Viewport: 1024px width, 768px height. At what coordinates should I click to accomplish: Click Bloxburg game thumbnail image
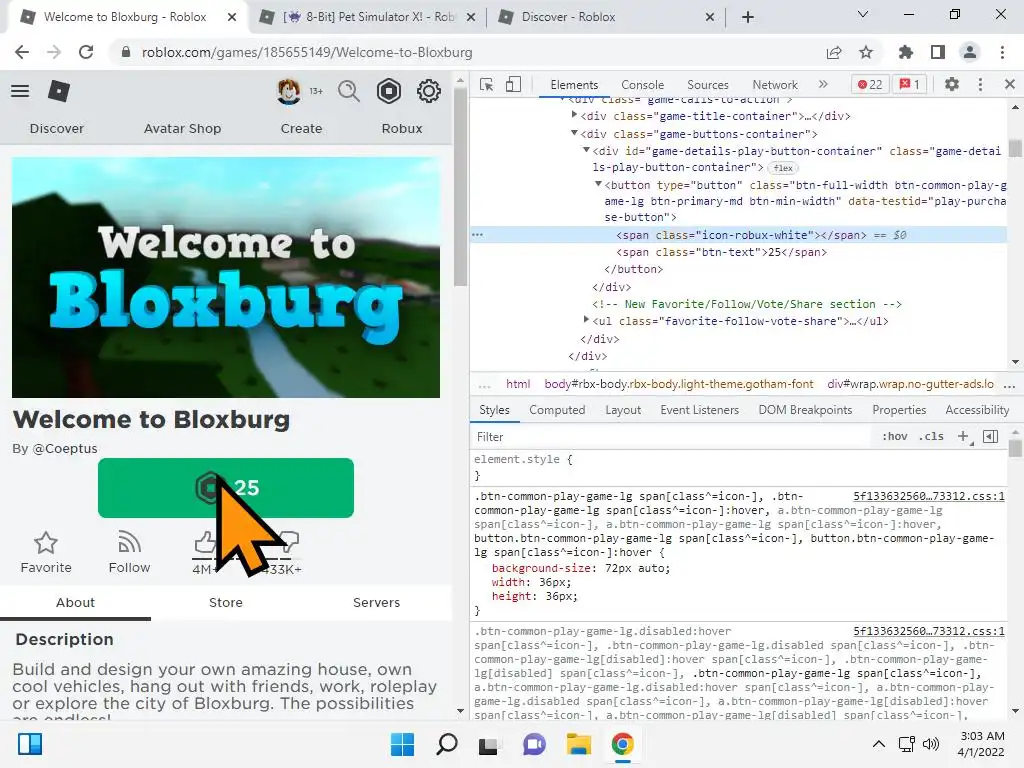[x=226, y=277]
